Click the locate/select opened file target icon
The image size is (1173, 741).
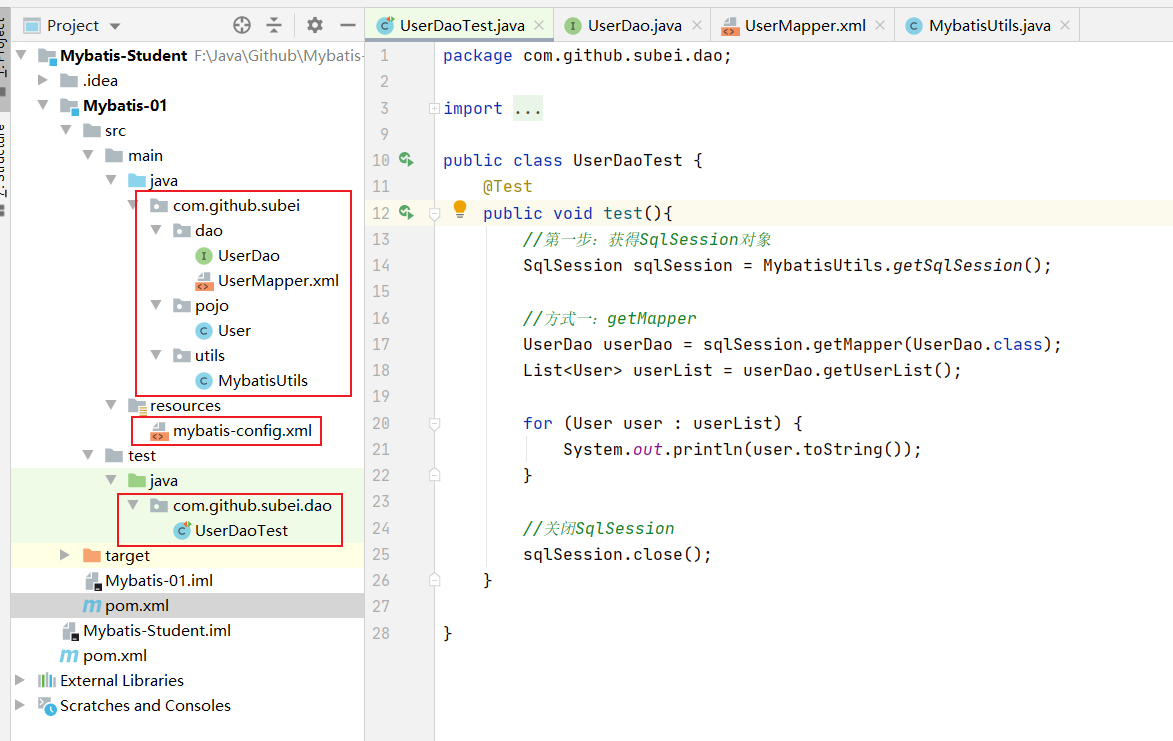click(242, 25)
